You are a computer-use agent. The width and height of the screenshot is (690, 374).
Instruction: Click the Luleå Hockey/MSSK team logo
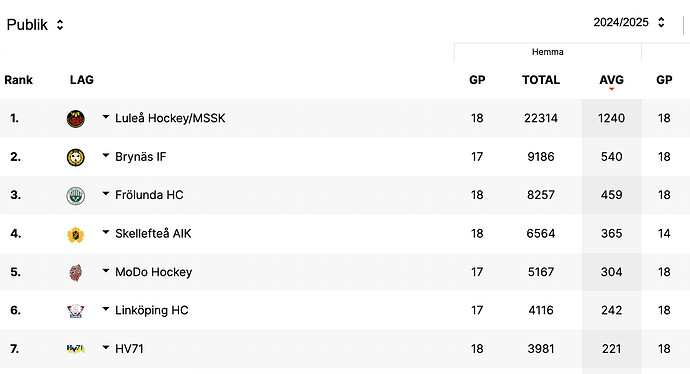[x=76, y=119]
